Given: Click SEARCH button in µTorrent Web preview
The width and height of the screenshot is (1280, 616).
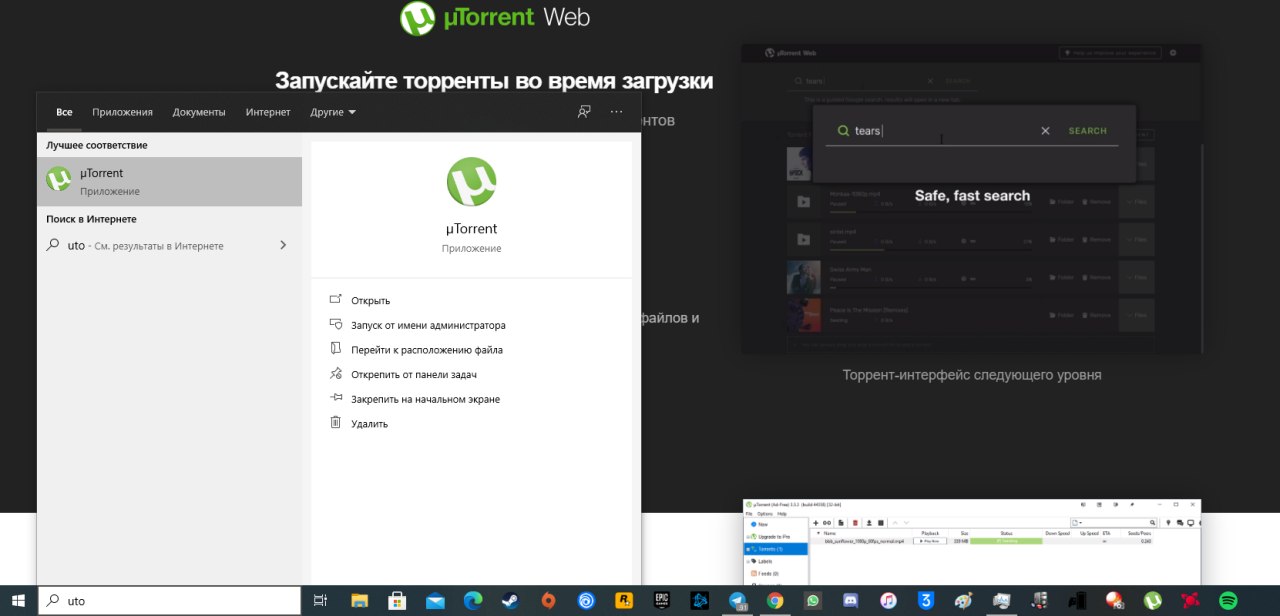Looking at the screenshot, I should [1087, 131].
